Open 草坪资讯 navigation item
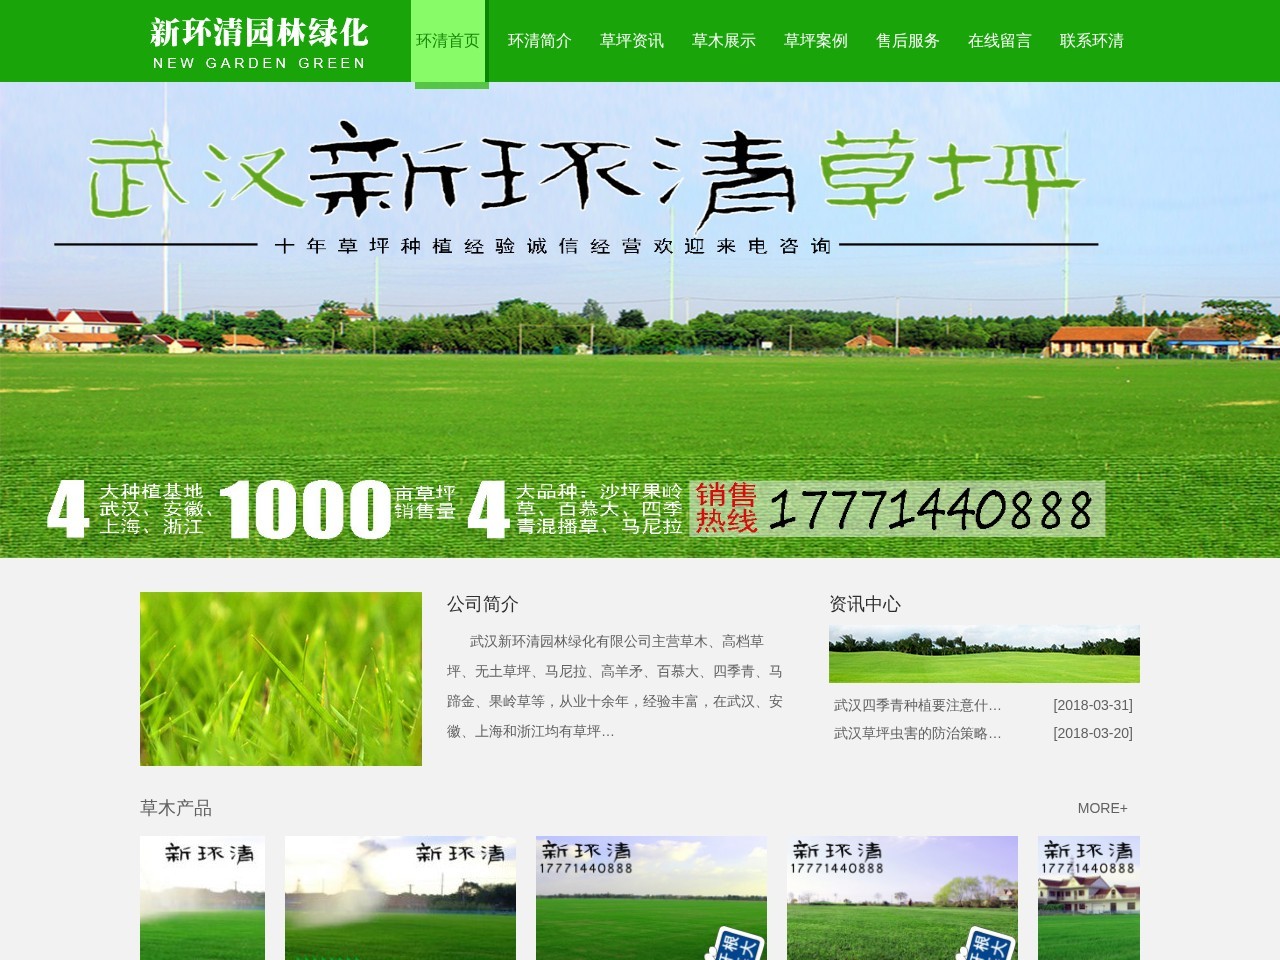Image resolution: width=1280 pixels, height=960 pixels. [x=632, y=41]
